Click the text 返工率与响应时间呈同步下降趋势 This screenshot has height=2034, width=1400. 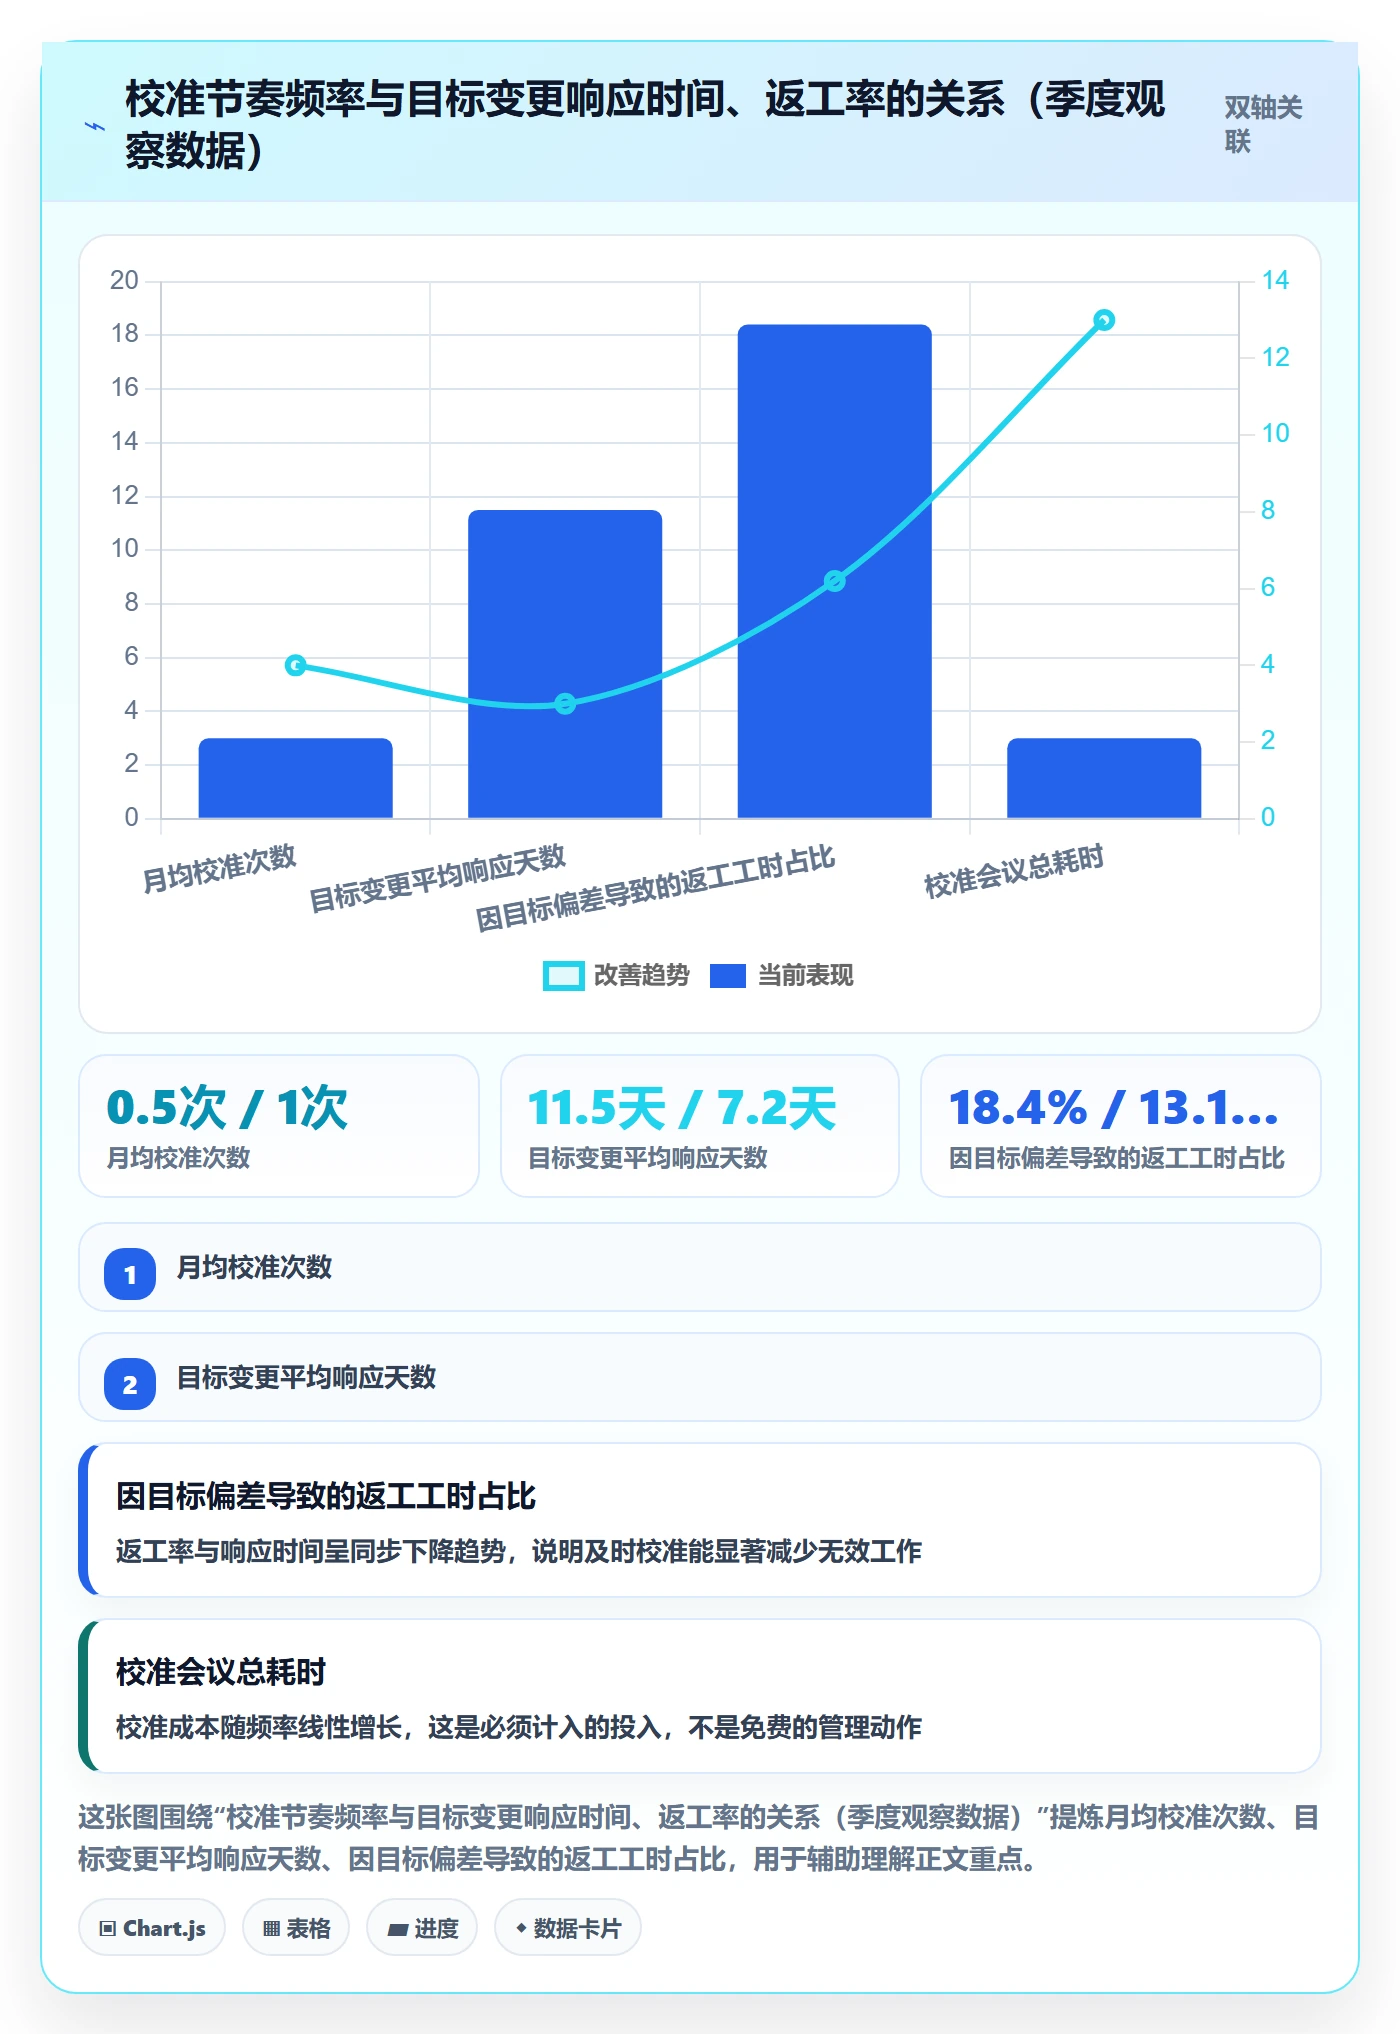coord(311,1551)
